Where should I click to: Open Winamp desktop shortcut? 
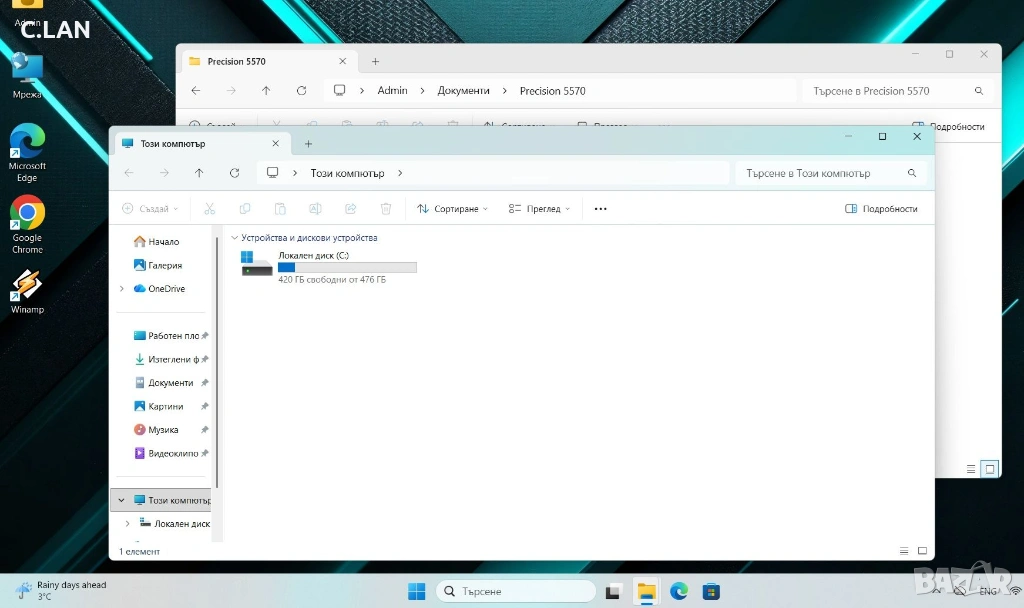(x=27, y=290)
